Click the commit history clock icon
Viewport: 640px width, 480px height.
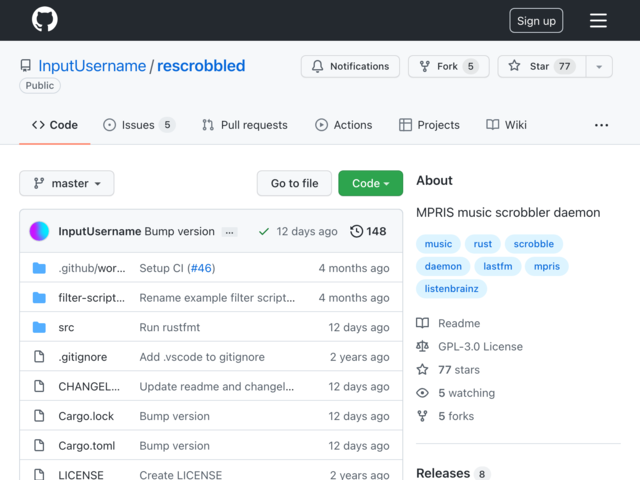(356, 231)
